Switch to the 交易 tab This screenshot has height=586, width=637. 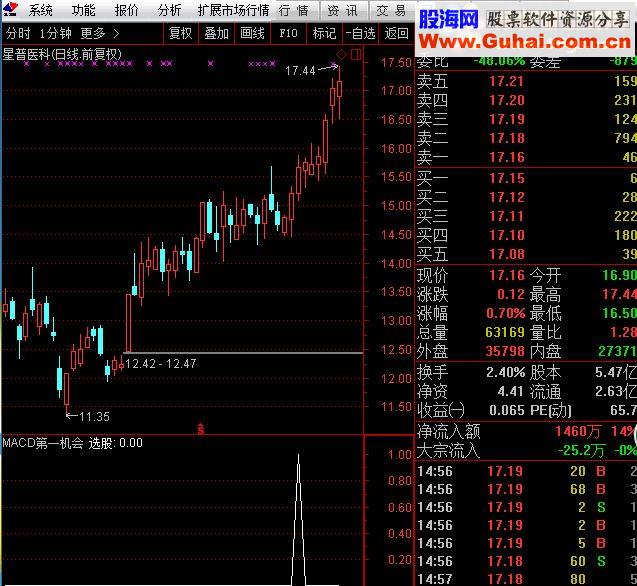[x=392, y=11]
